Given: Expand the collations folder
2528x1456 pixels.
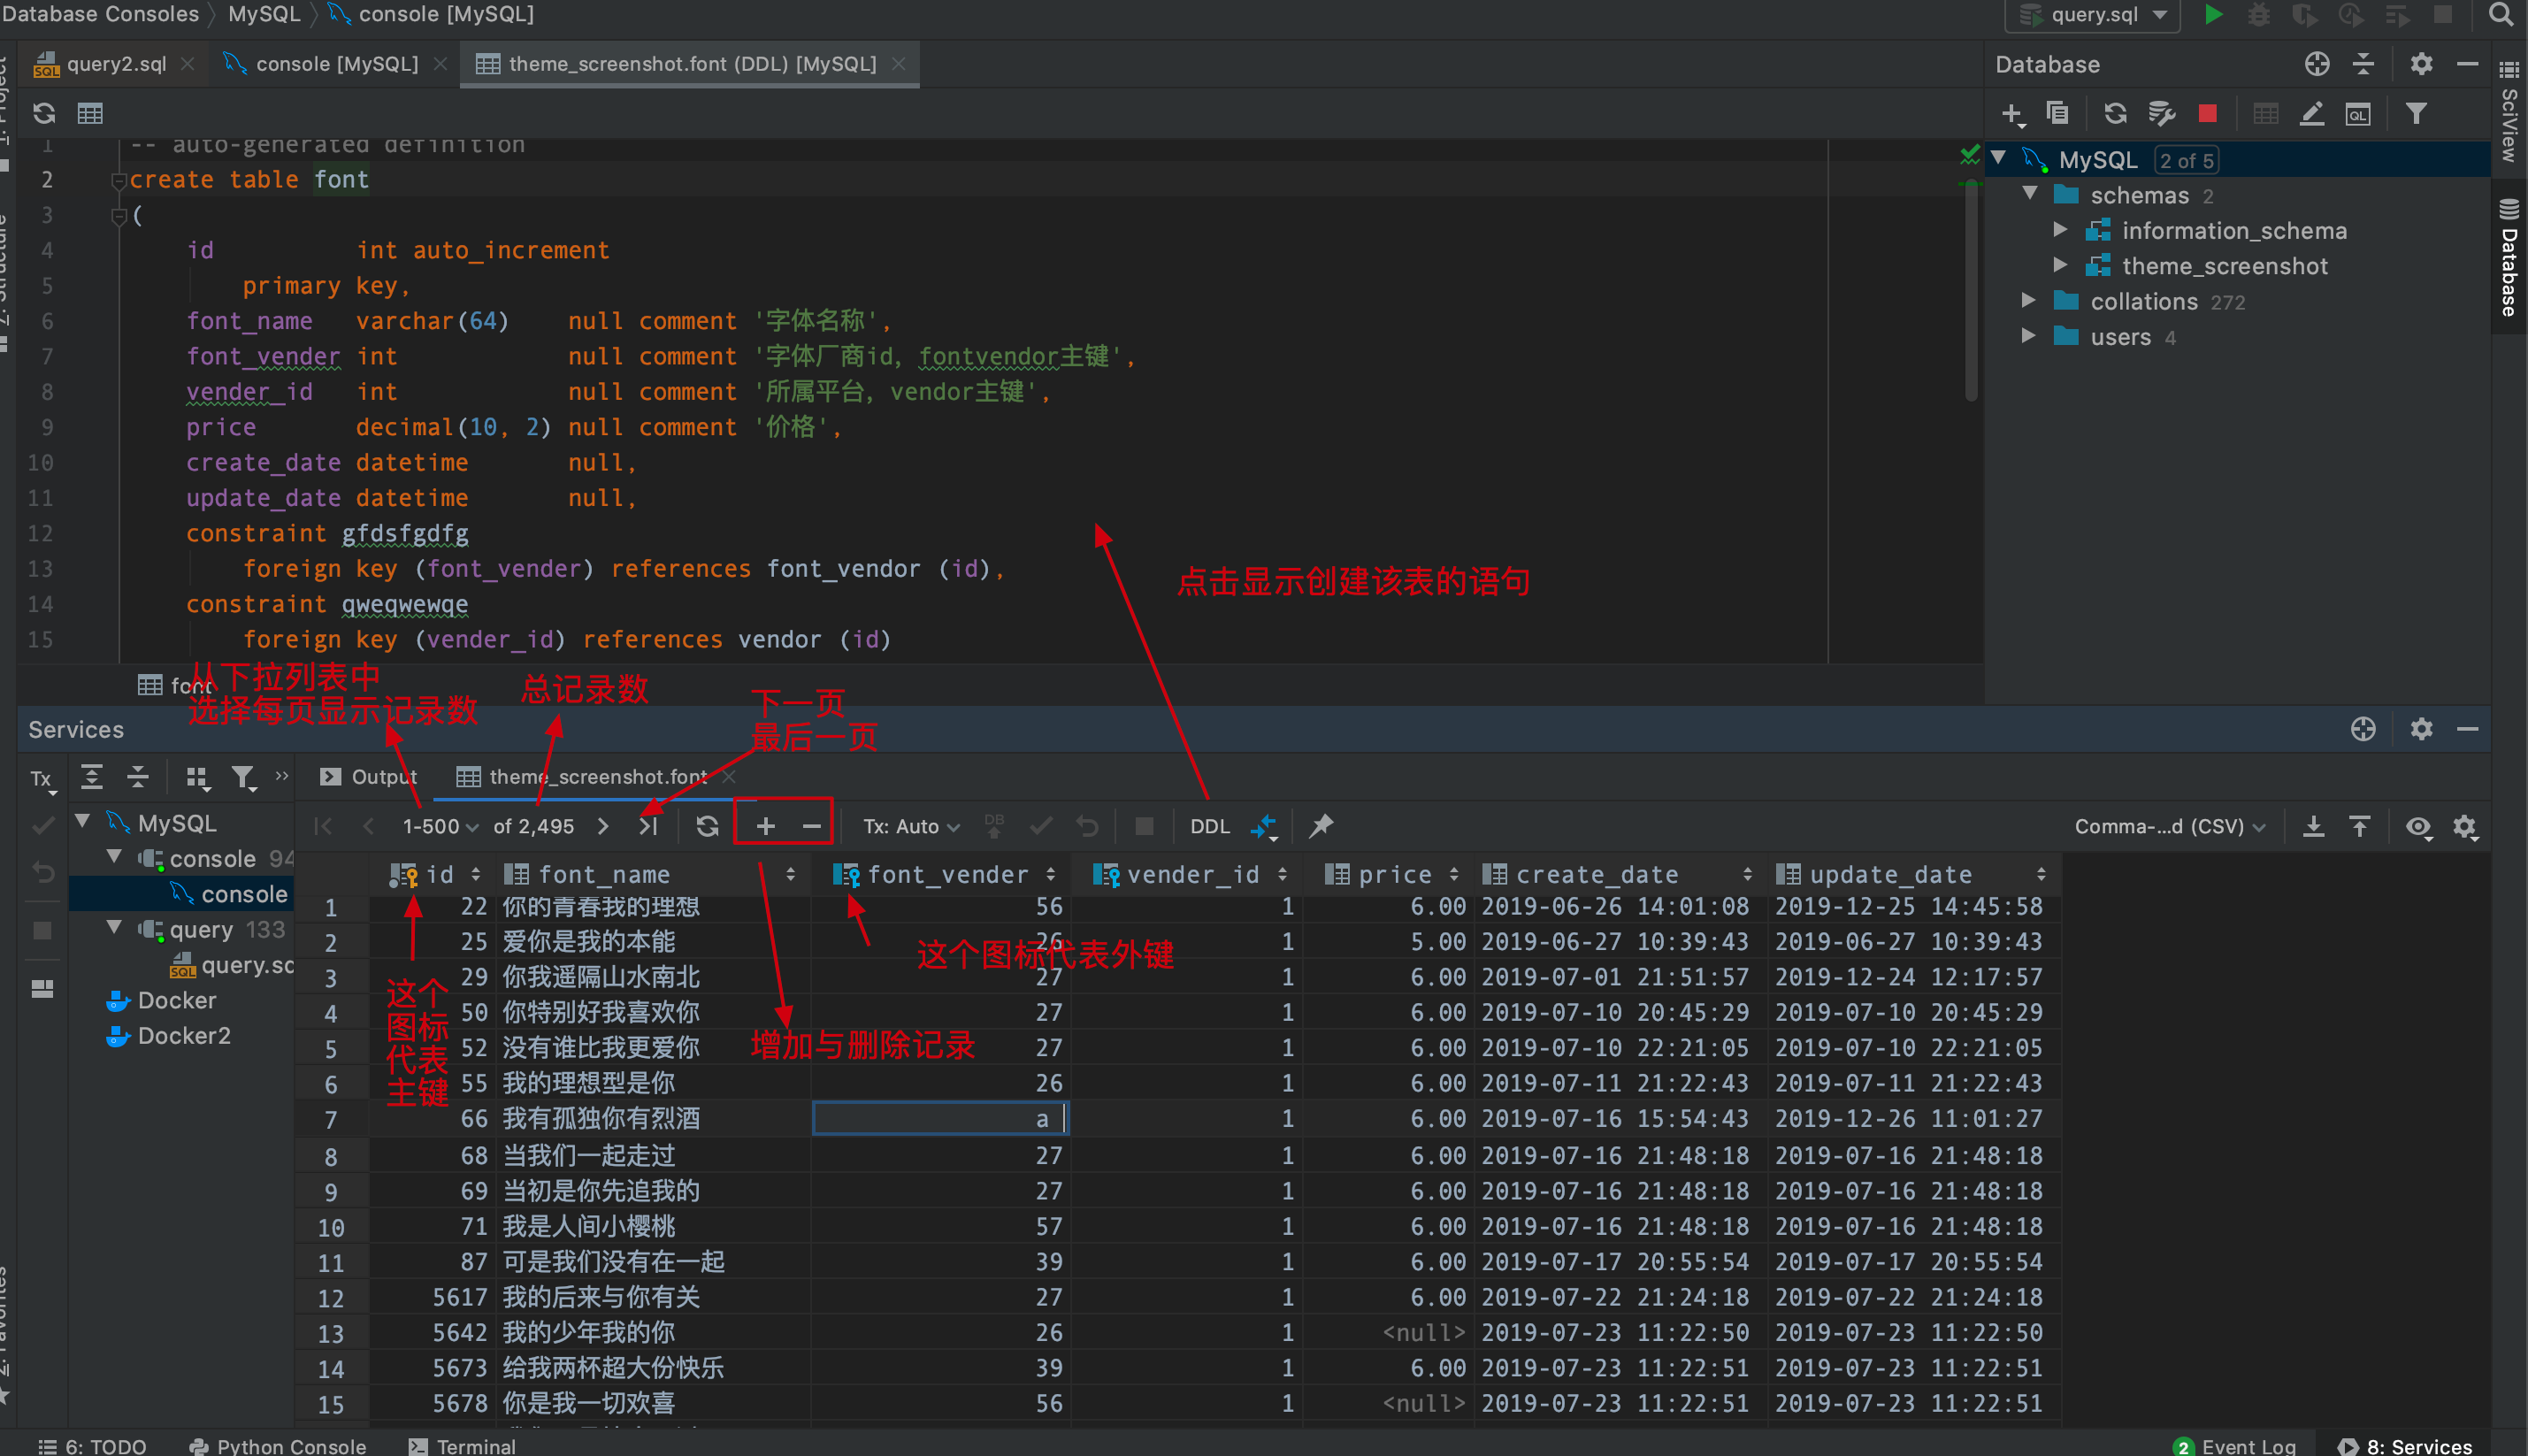Looking at the screenshot, I should (x=2028, y=300).
